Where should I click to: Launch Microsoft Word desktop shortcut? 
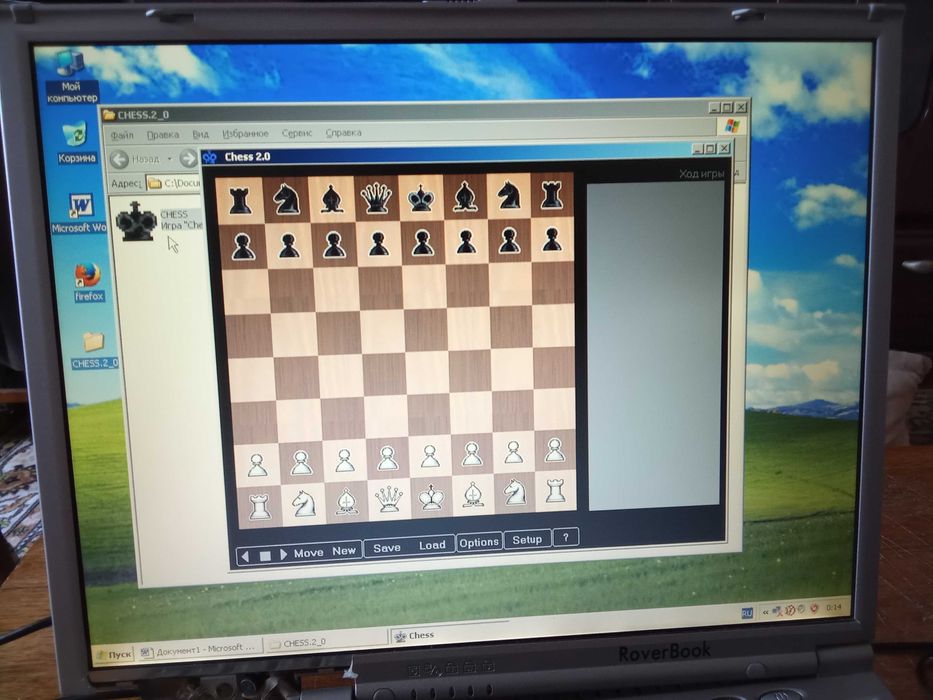pos(79,214)
